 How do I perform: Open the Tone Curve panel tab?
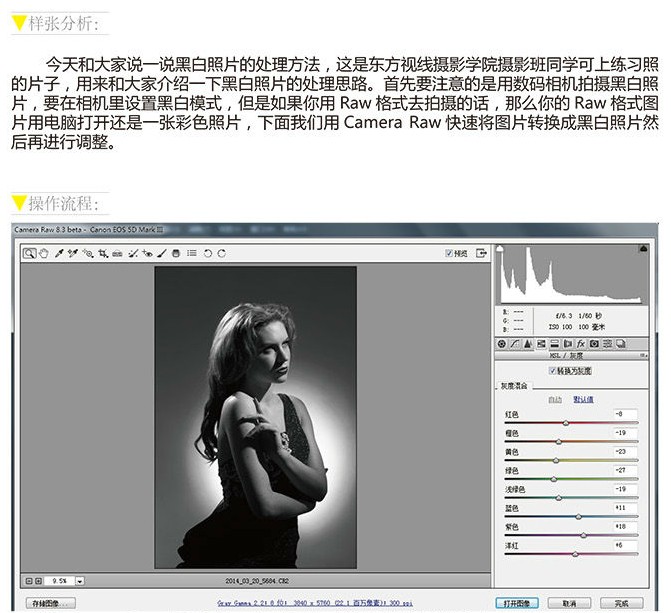click(x=514, y=344)
